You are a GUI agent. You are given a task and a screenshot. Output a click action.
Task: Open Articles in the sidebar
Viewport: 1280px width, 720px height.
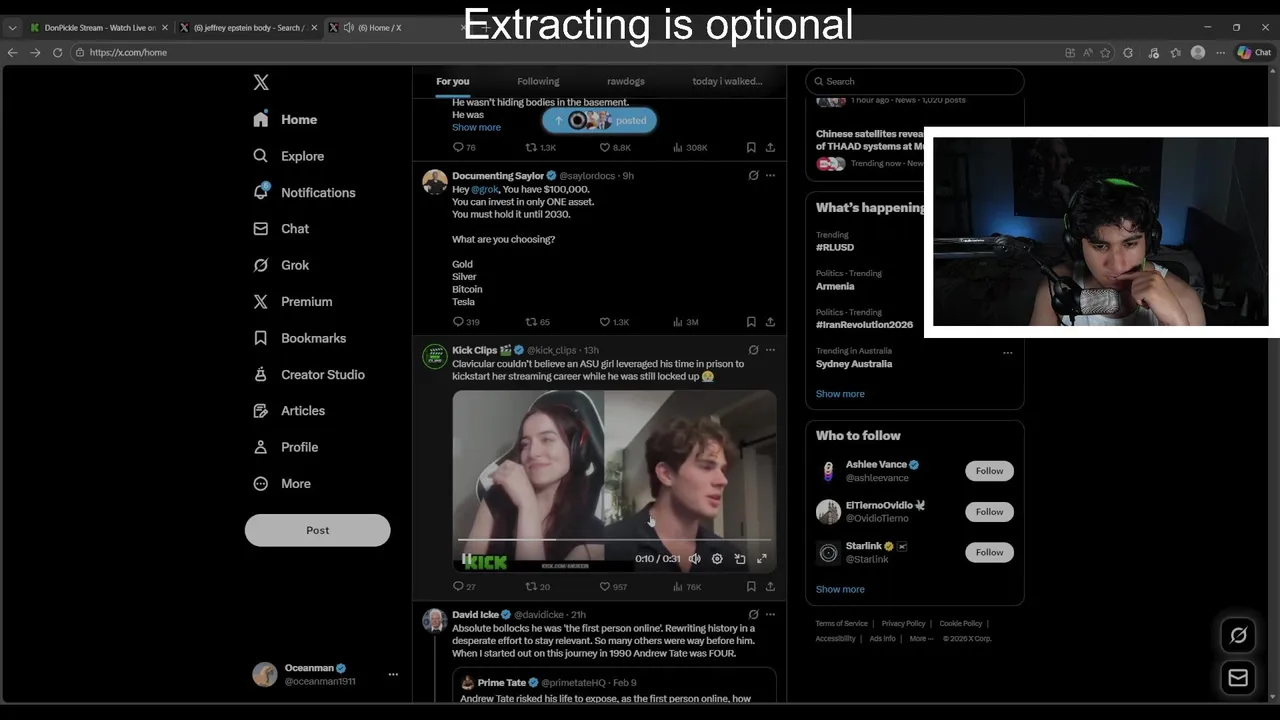[x=288, y=410]
